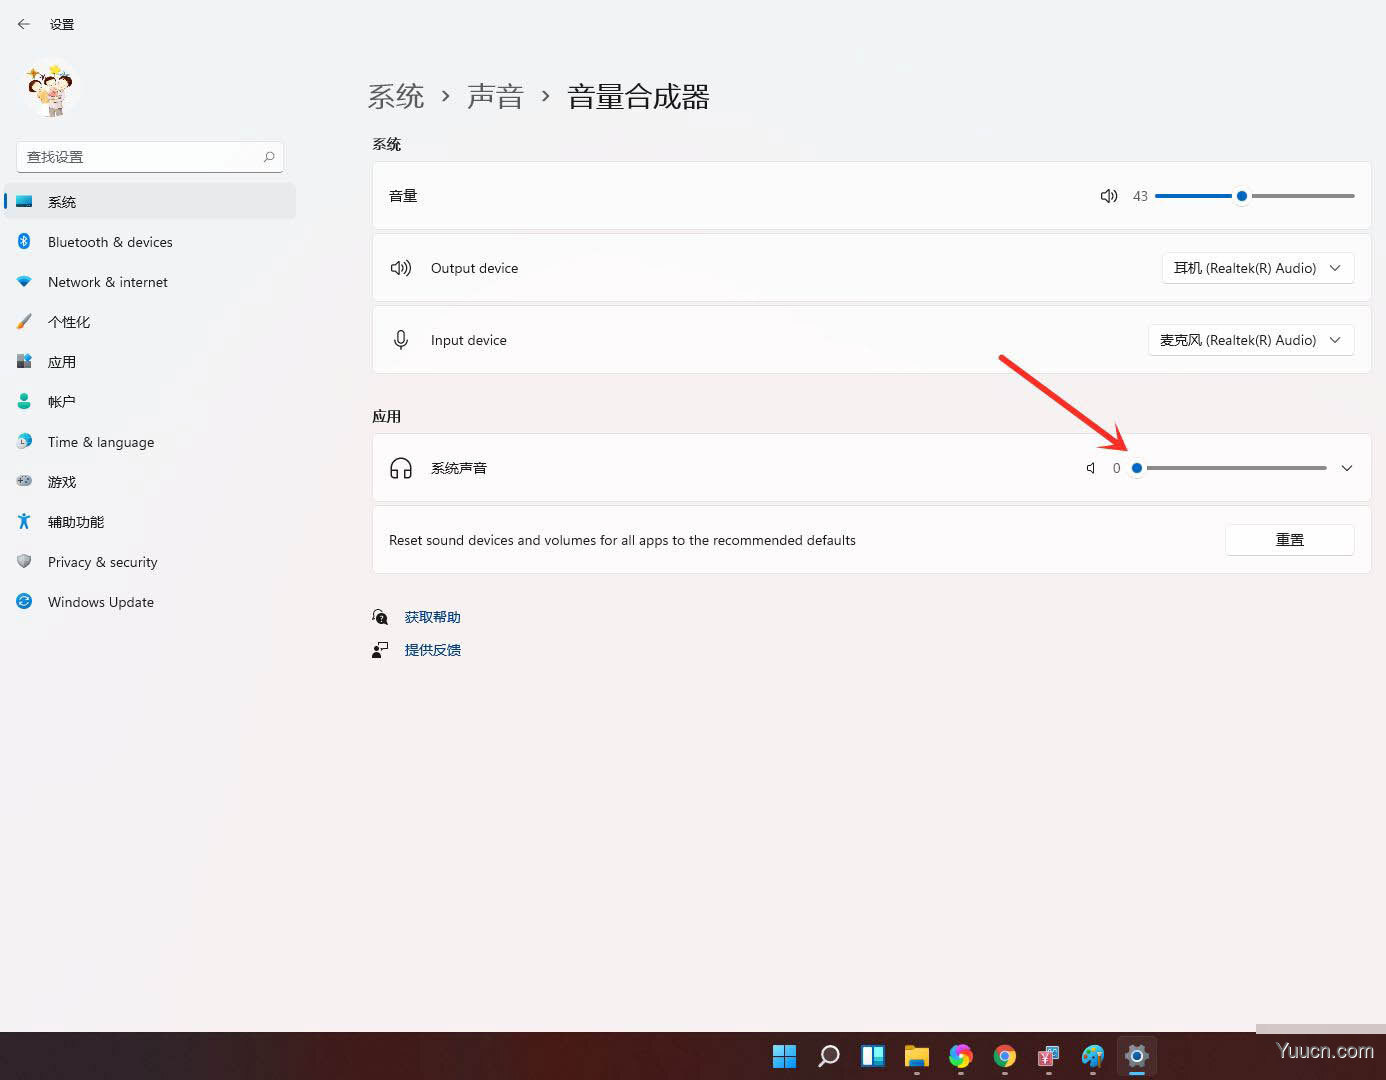Click the Reset sound devices description text
Screen dimensions: 1386x1080
coord(622,540)
